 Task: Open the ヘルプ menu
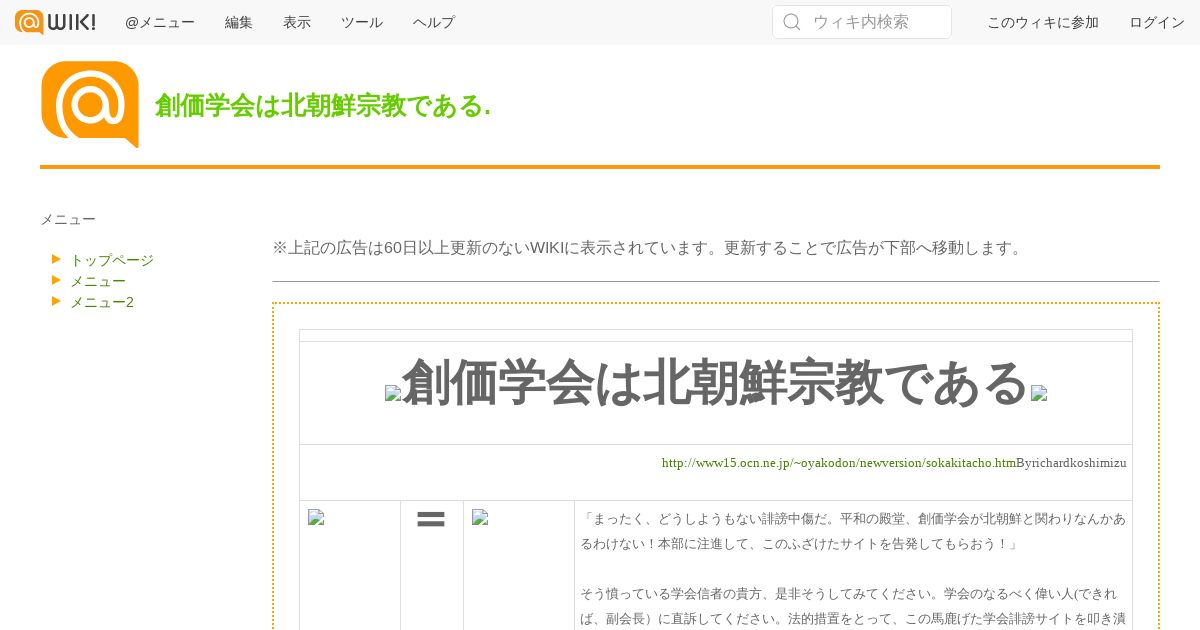click(x=434, y=22)
